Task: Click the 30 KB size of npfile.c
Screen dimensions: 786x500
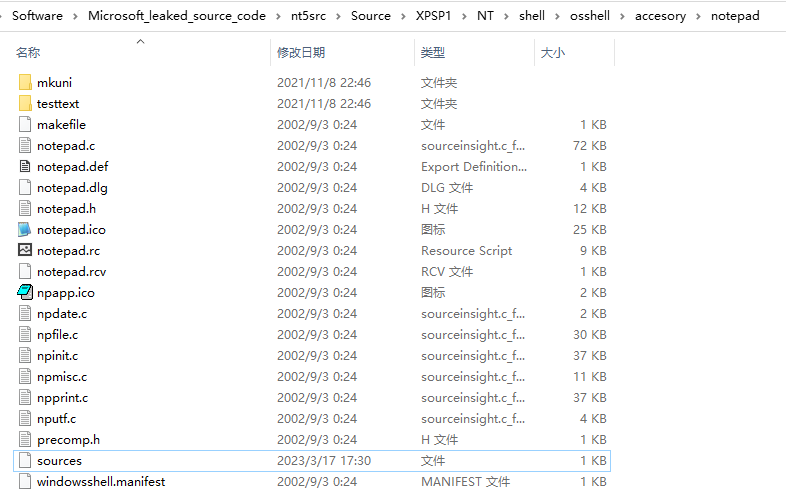Action: pos(590,335)
